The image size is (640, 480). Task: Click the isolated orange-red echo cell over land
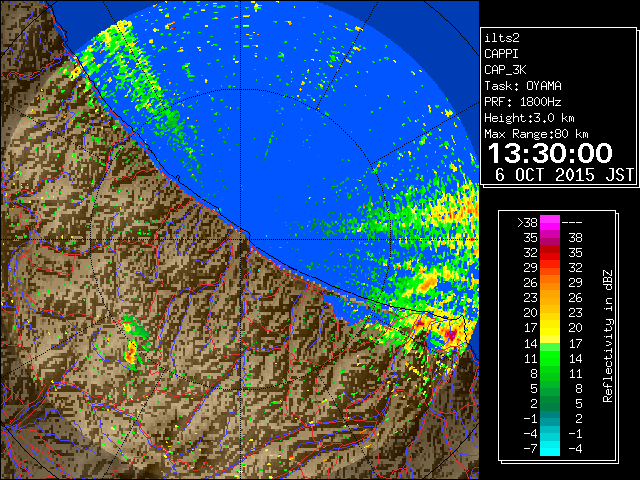point(131,352)
